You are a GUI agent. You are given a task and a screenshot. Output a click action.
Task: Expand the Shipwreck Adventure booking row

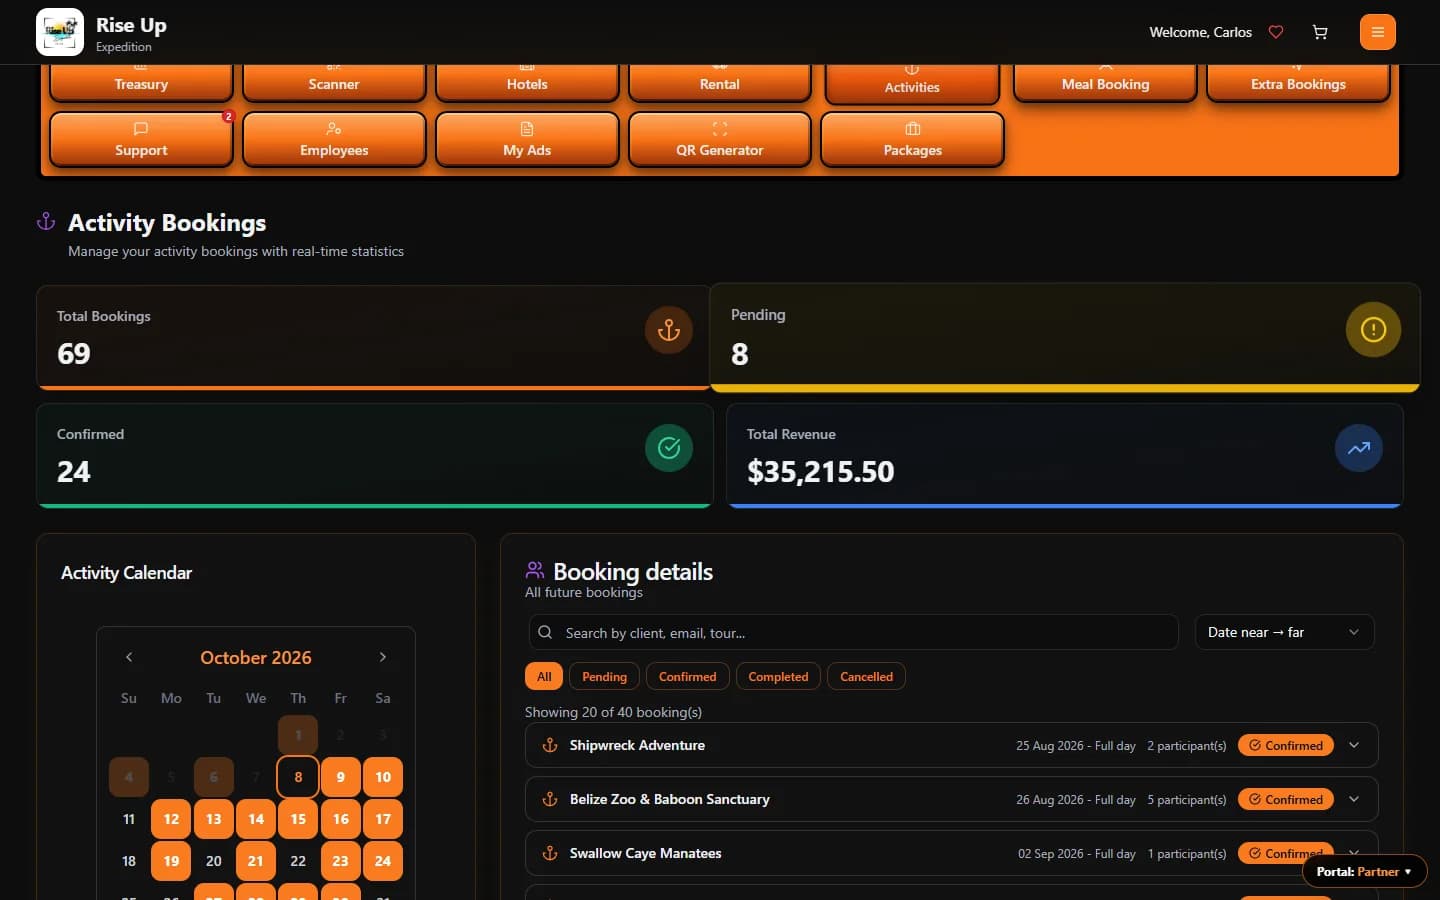tap(1354, 745)
